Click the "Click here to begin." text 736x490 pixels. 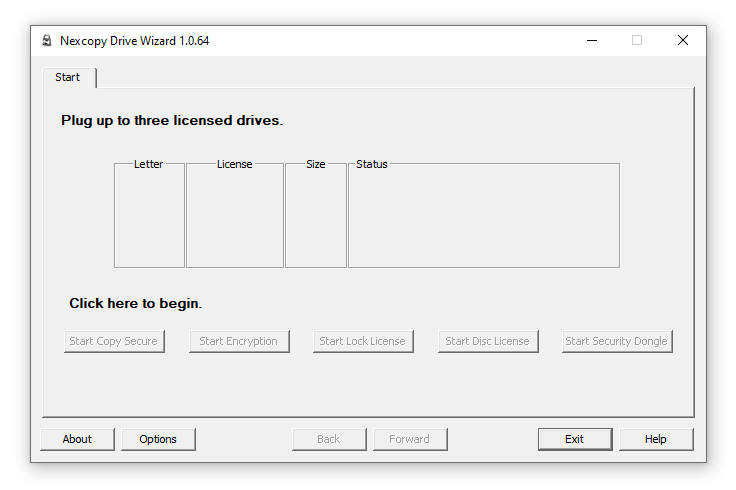(135, 303)
